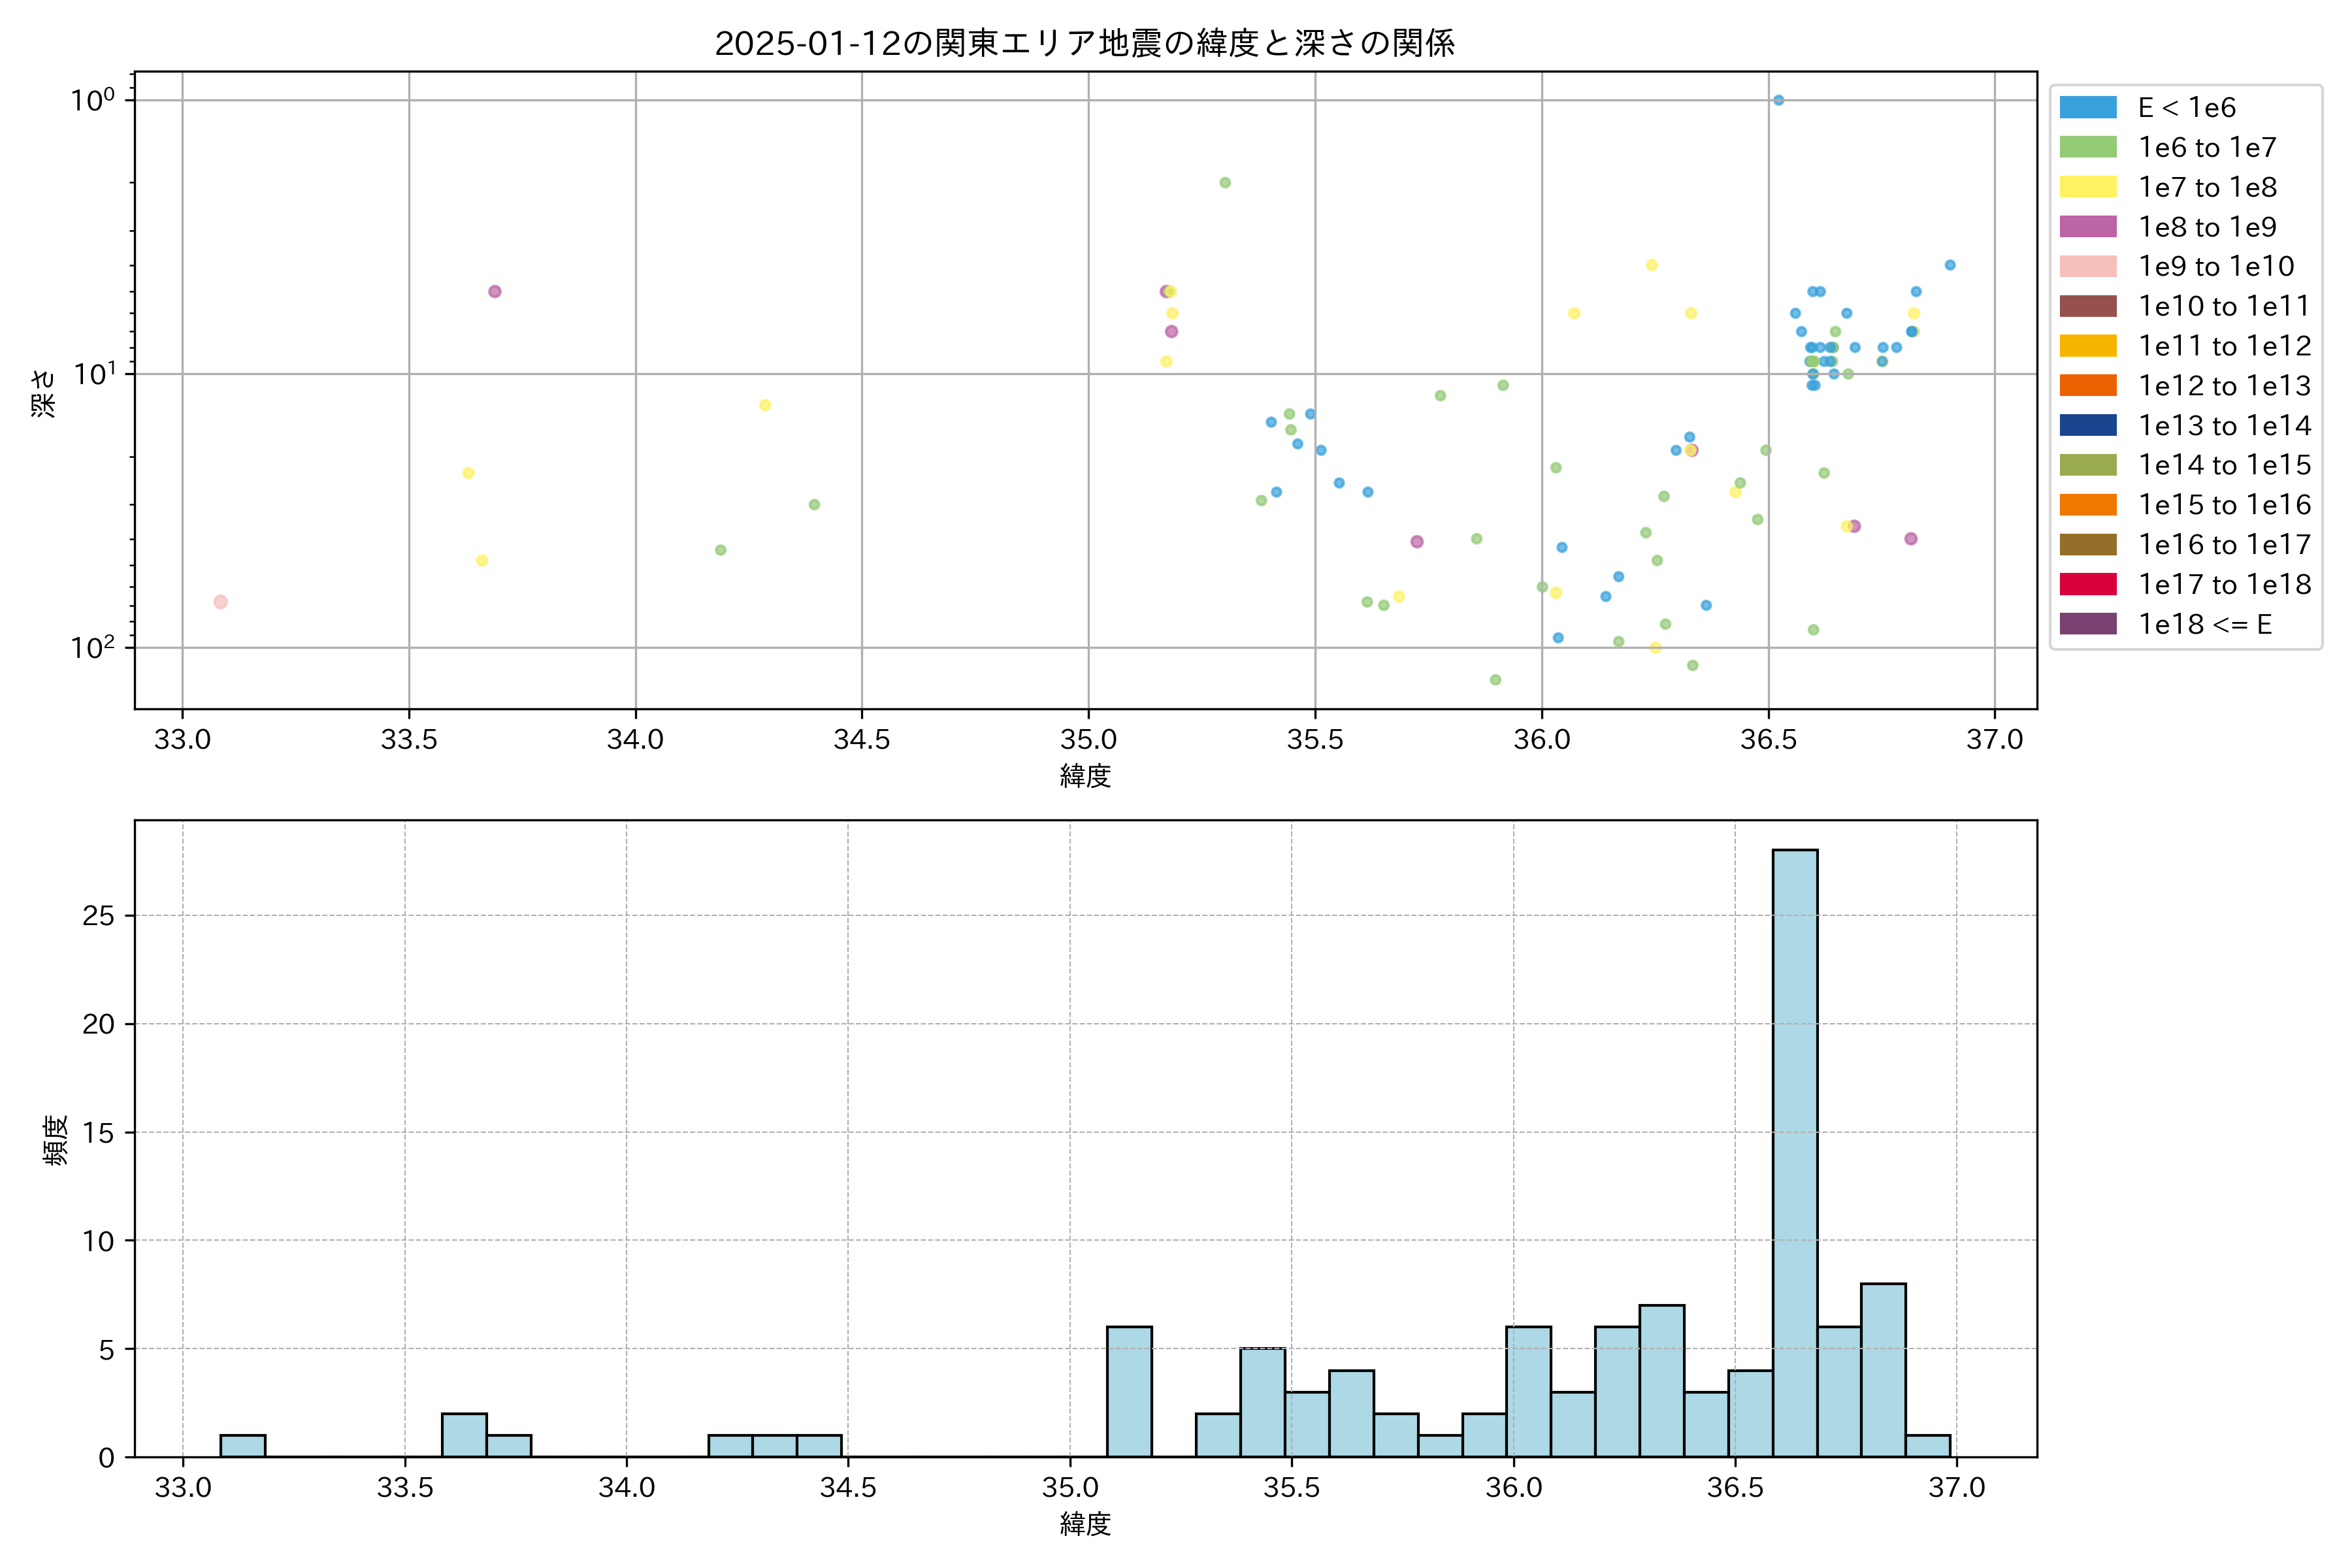Click the purple '1e8 to 1e9' legend swatch
Viewport: 2352px width, 1568px height.
2087,227
